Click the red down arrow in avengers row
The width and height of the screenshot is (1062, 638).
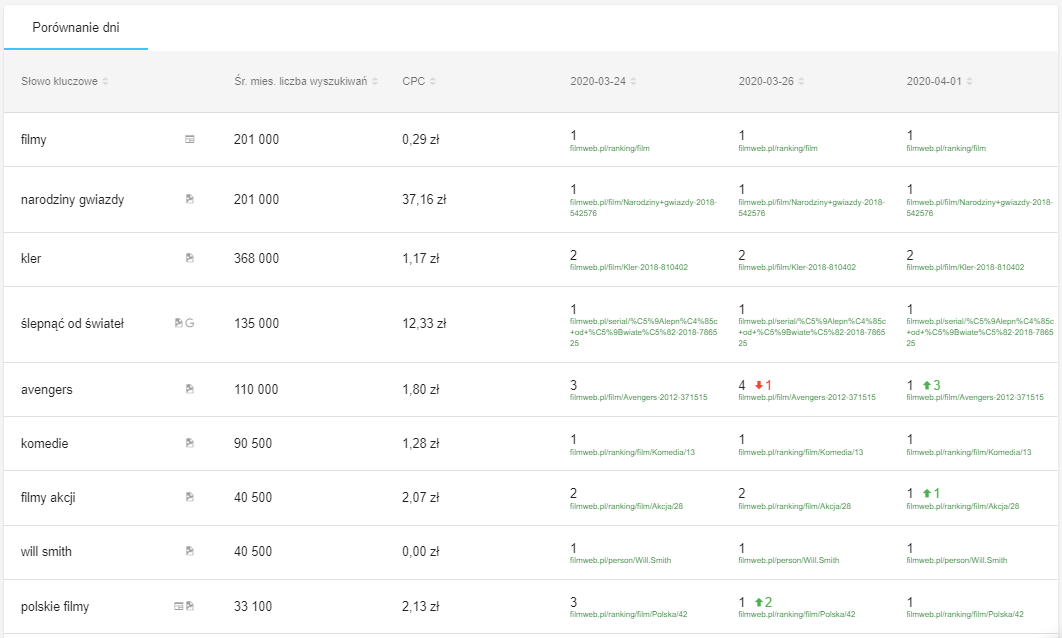click(x=759, y=385)
